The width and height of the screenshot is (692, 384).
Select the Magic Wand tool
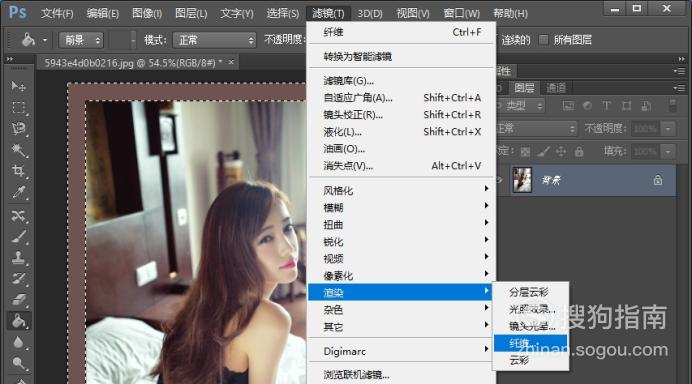18,150
